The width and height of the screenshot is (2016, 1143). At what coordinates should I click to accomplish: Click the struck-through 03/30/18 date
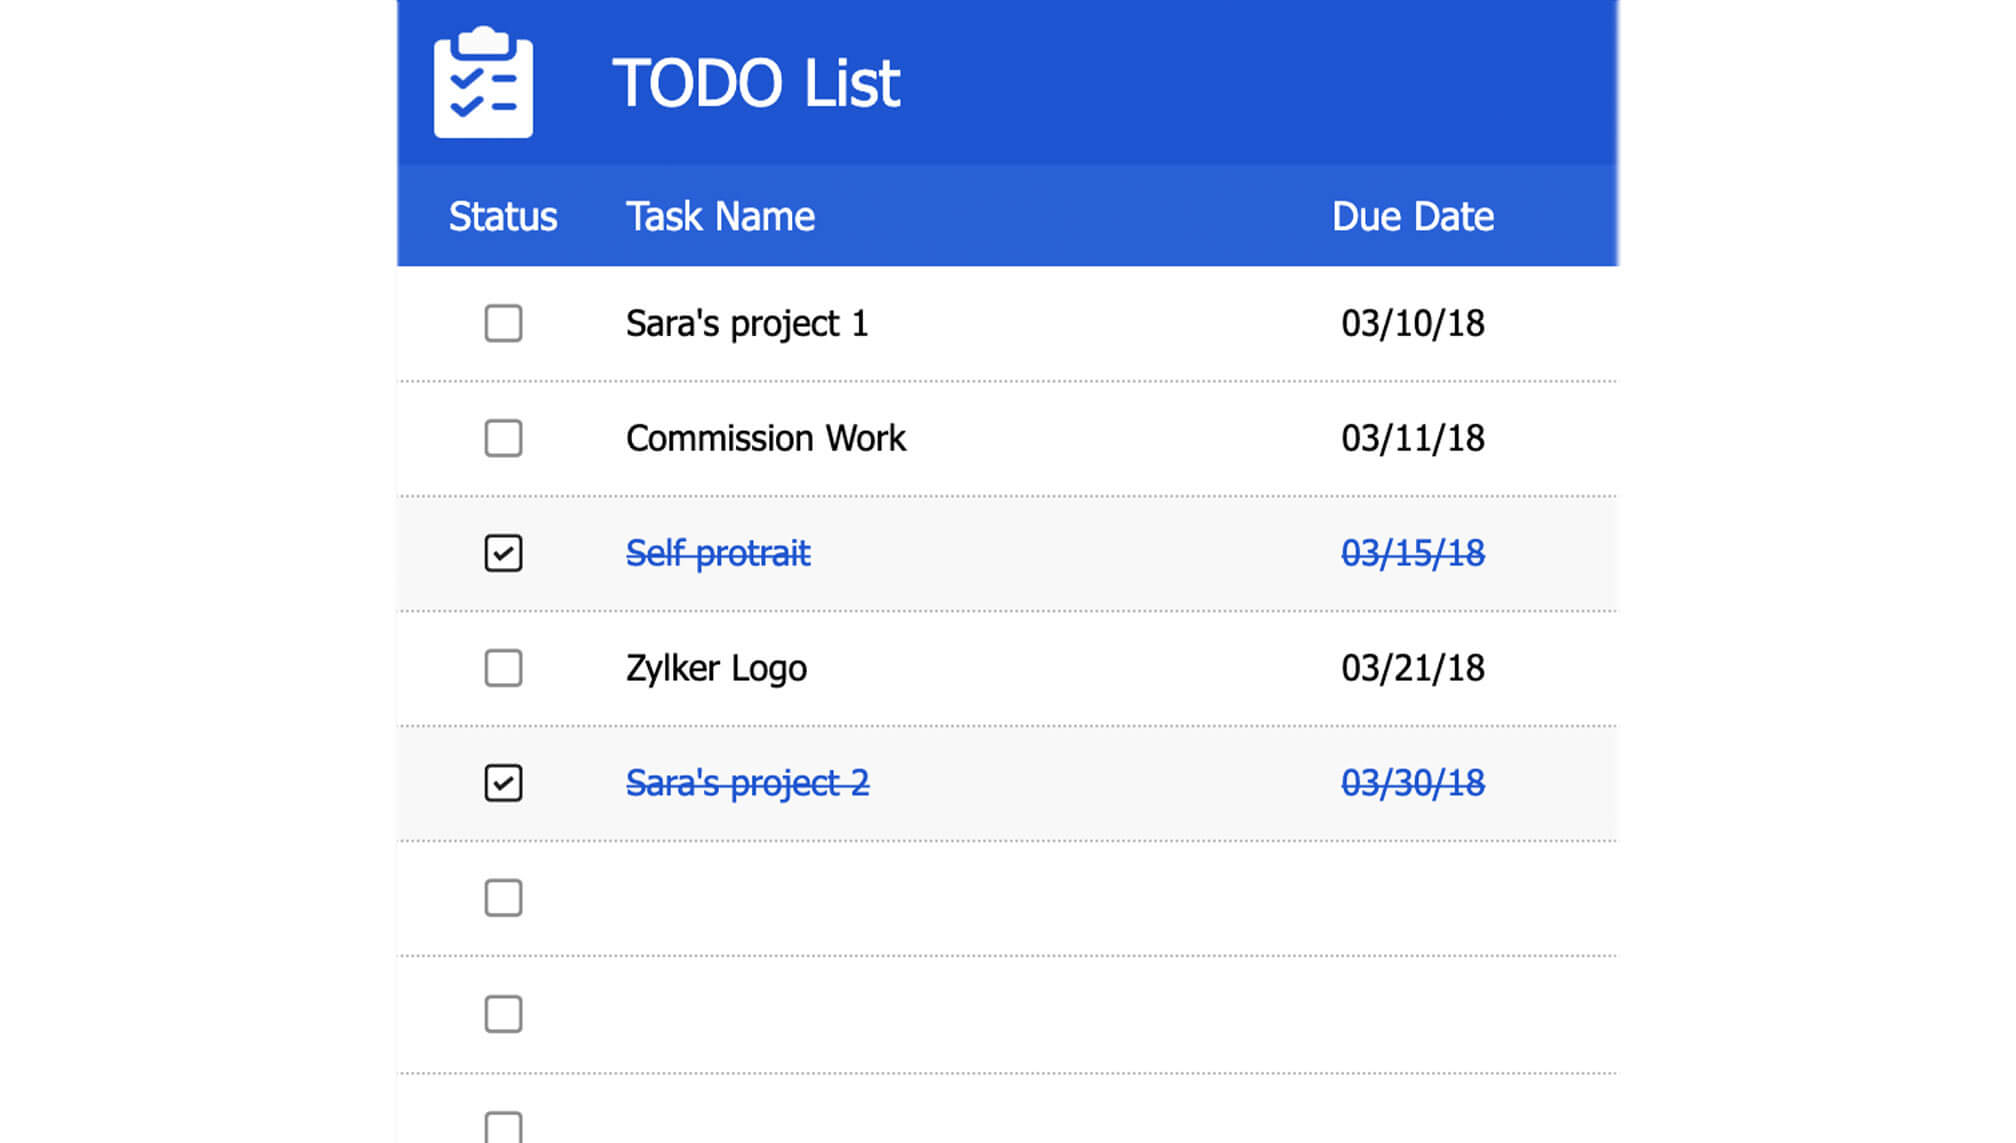click(x=1412, y=783)
